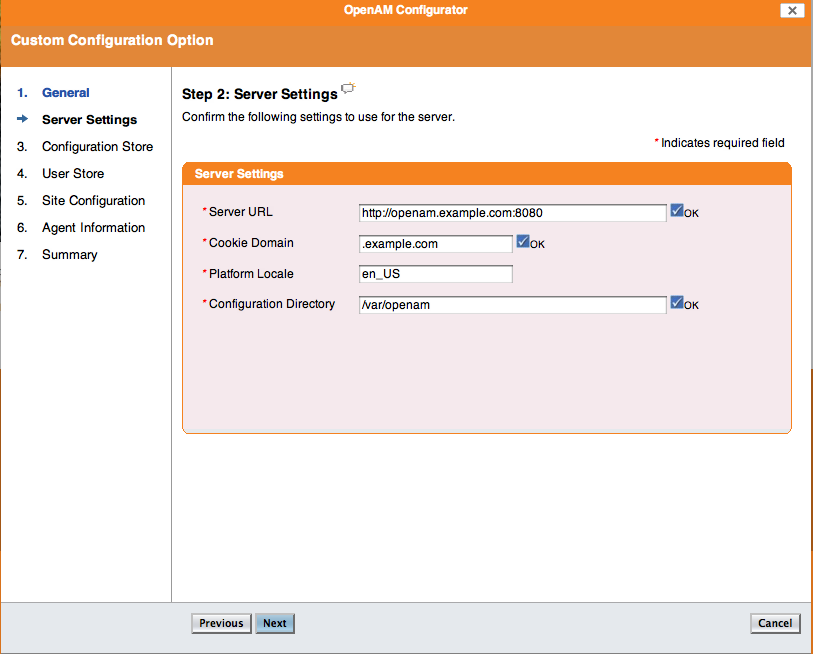The width and height of the screenshot is (813, 654).
Task: Click the OK checkmark beside Configuration Directory
Action: (677, 302)
